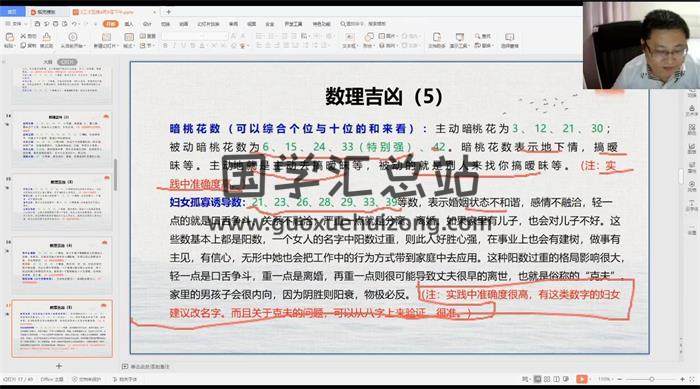Select the highlighted Start (开始) ribbon tab
Screen dimensions: 700x389
(x=110, y=24)
